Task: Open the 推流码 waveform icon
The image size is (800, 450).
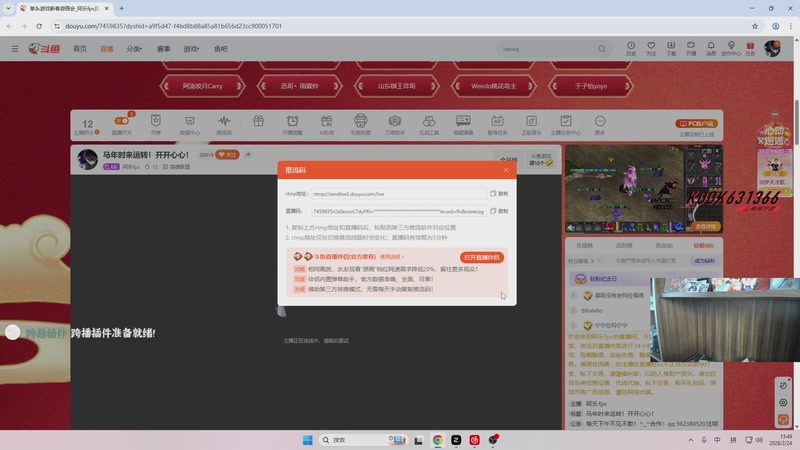Action: tap(224, 124)
